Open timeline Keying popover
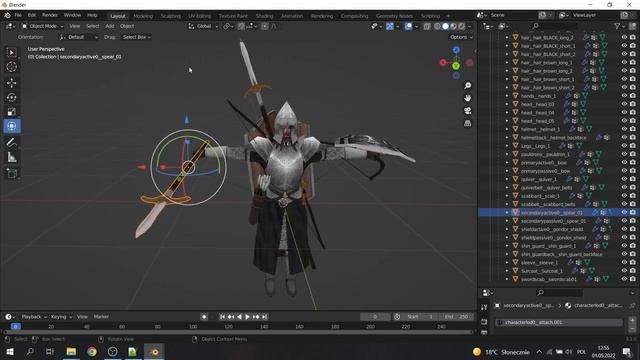 (x=61, y=316)
